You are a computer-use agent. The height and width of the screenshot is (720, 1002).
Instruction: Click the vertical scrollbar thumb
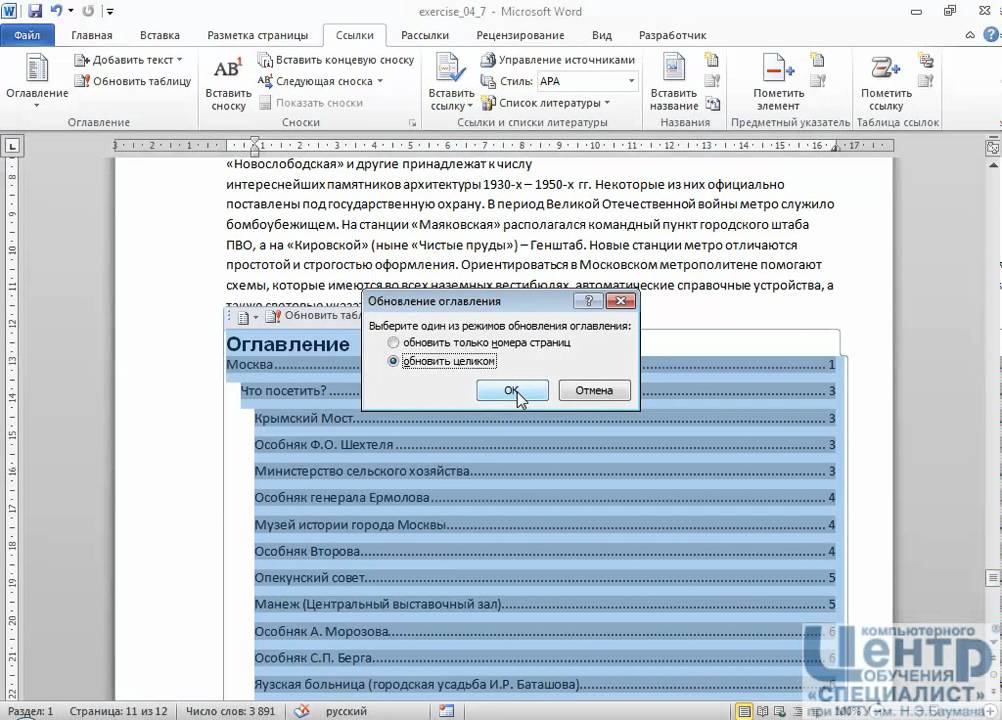pyautogui.click(x=992, y=578)
